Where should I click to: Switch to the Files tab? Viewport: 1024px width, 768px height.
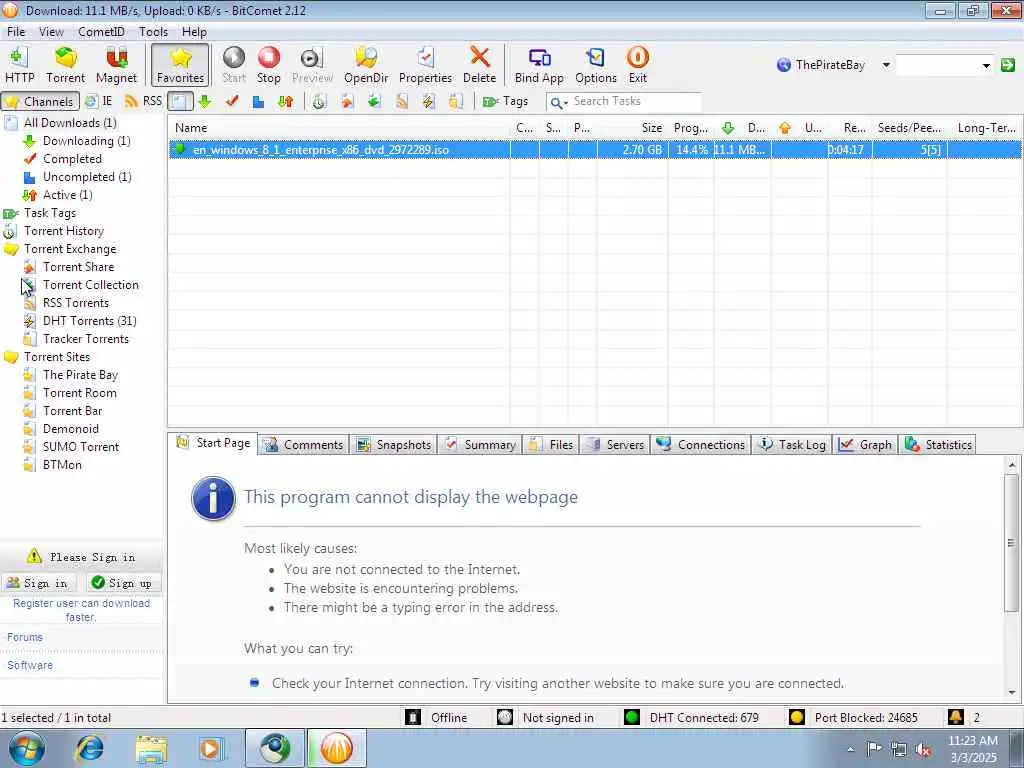pyautogui.click(x=551, y=445)
